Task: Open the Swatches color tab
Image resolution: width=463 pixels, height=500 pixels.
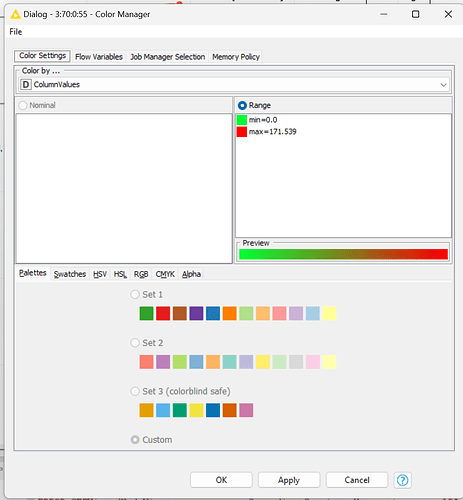Action: tap(70, 274)
